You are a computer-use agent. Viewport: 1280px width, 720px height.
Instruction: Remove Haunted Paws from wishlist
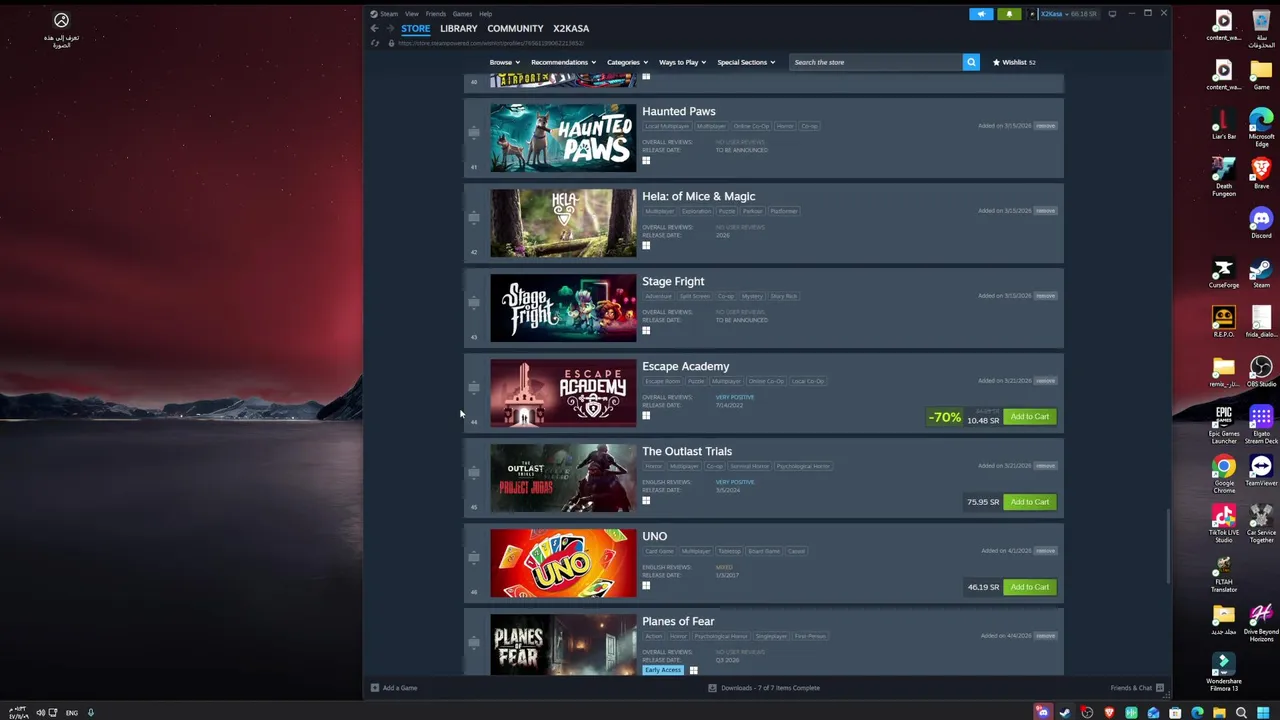point(1046,126)
